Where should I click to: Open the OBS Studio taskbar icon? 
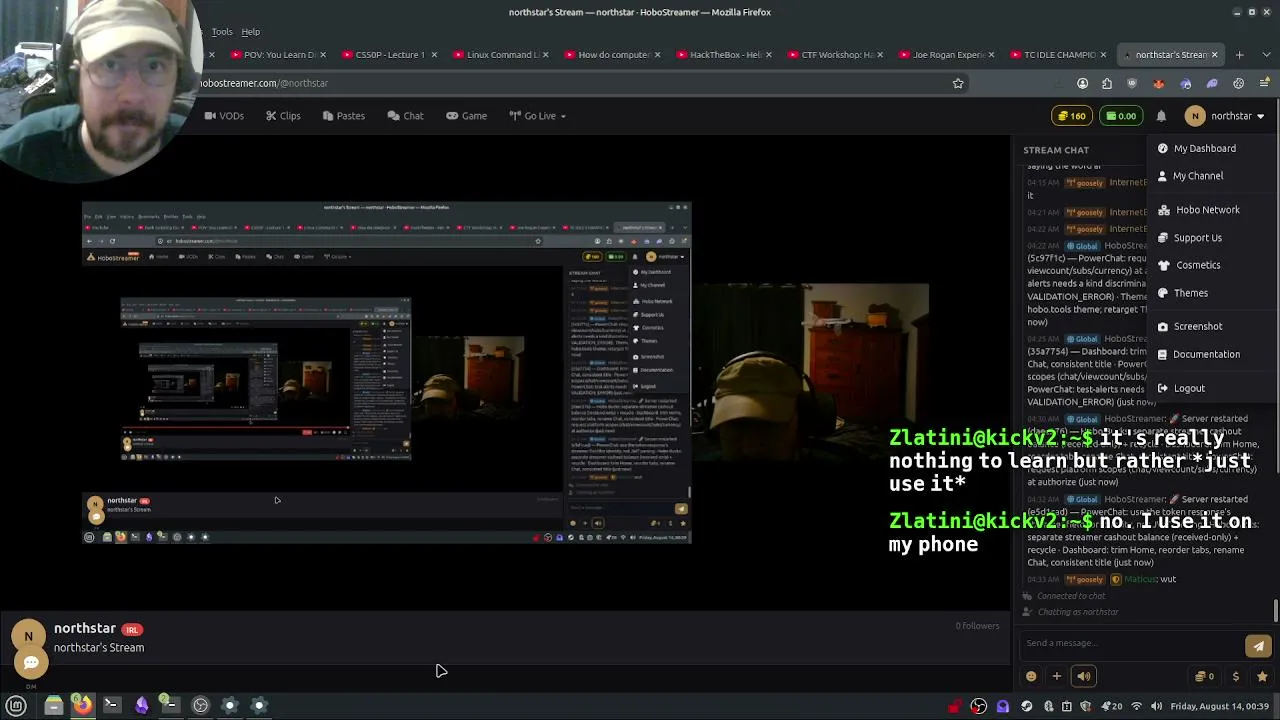(x=200, y=706)
